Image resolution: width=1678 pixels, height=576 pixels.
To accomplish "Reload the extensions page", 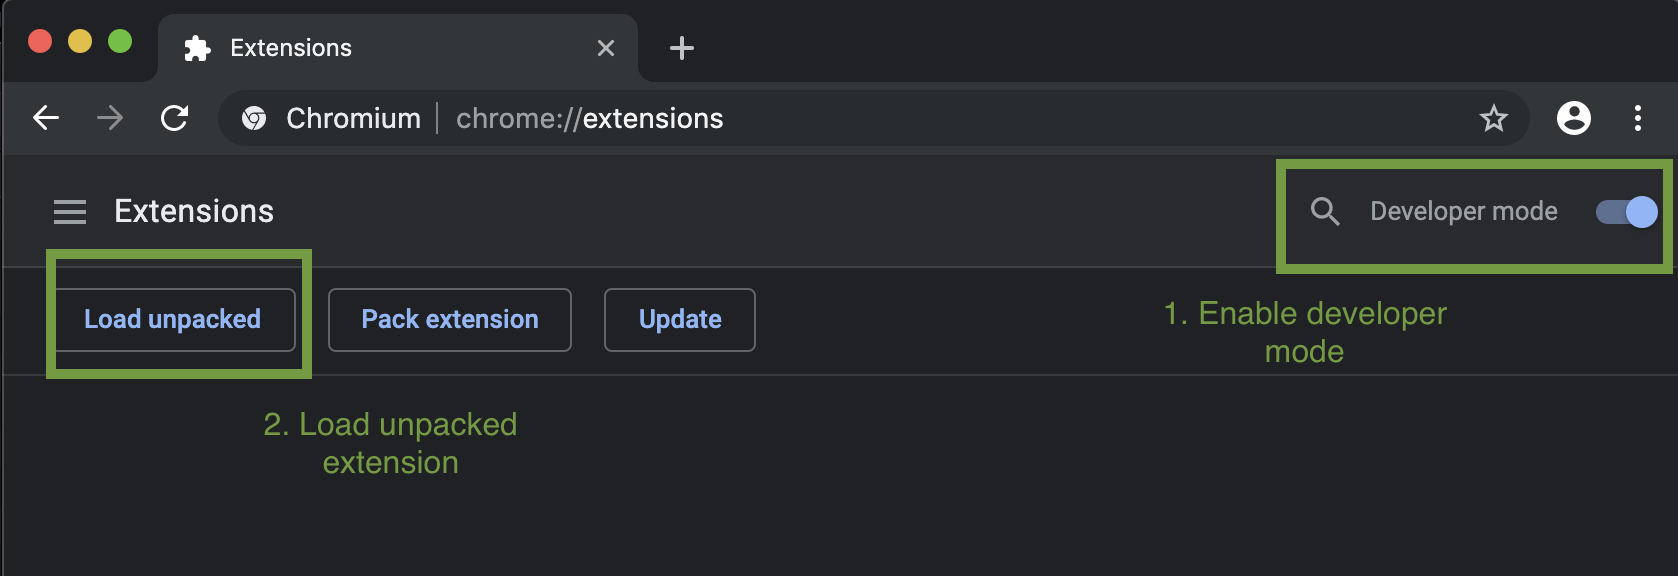I will (x=175, y=118).
